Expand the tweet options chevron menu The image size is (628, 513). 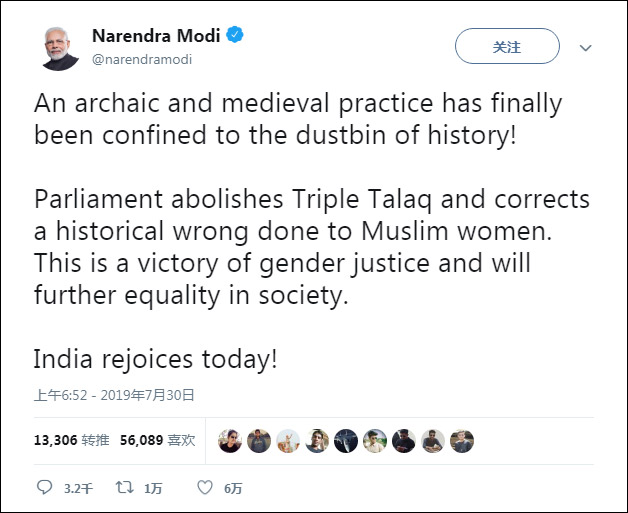586,47
